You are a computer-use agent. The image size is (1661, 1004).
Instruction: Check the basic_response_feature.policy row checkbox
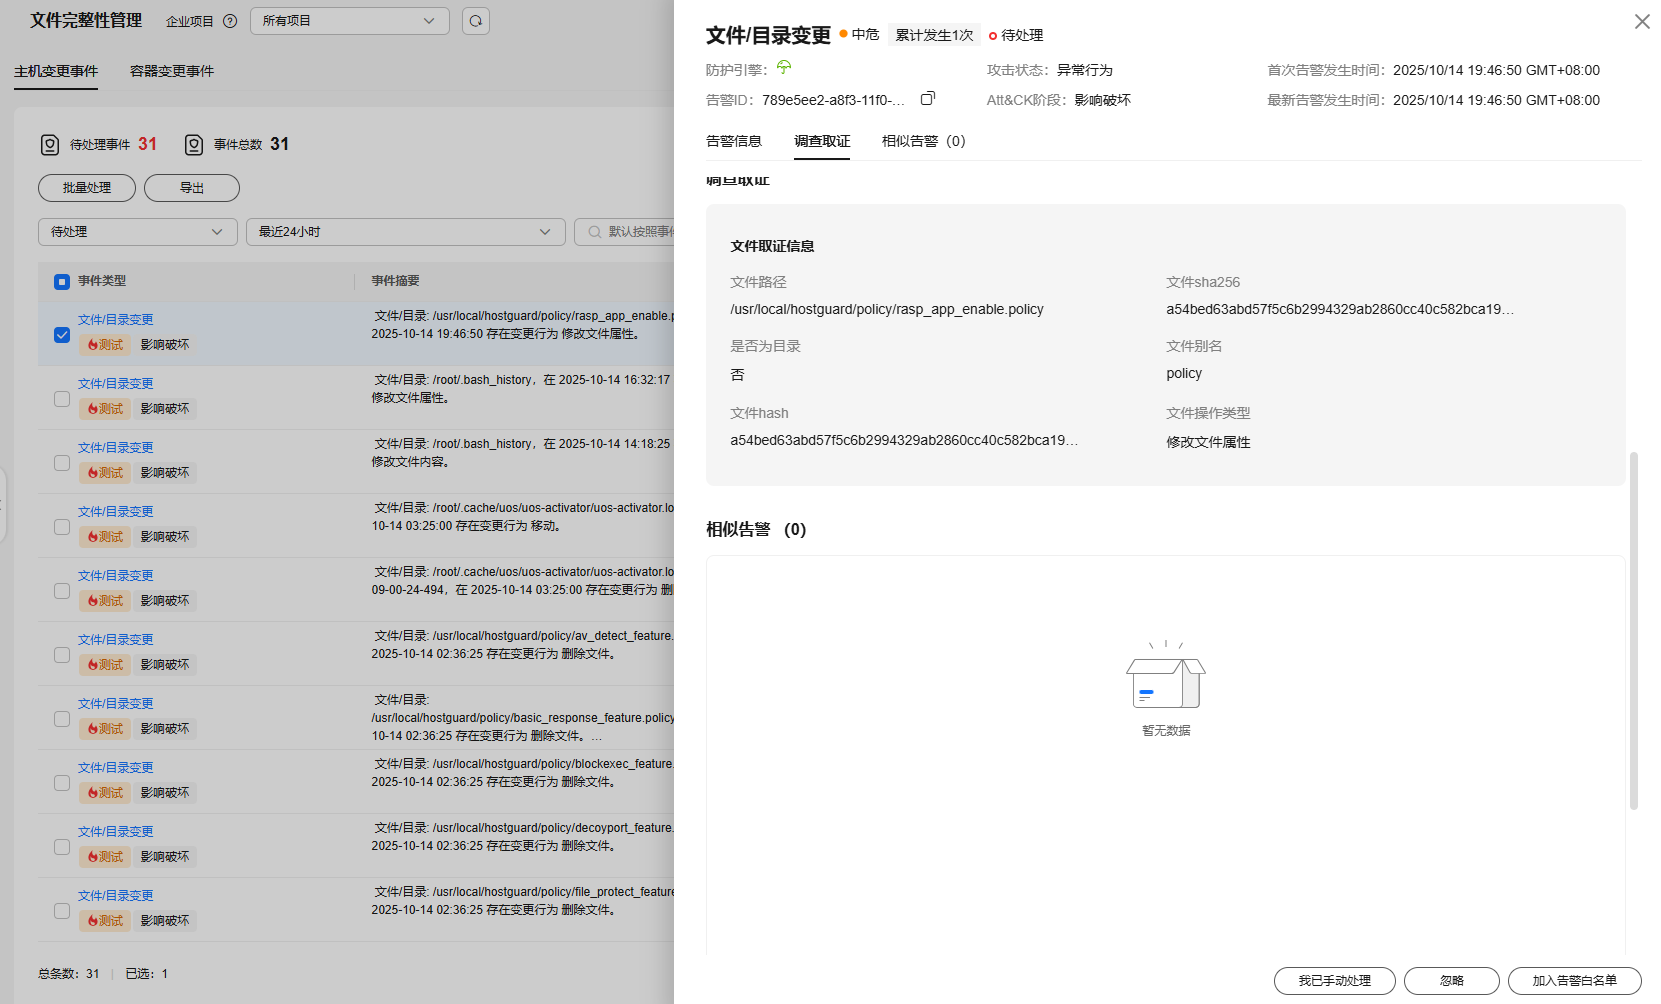pos(62,719)
